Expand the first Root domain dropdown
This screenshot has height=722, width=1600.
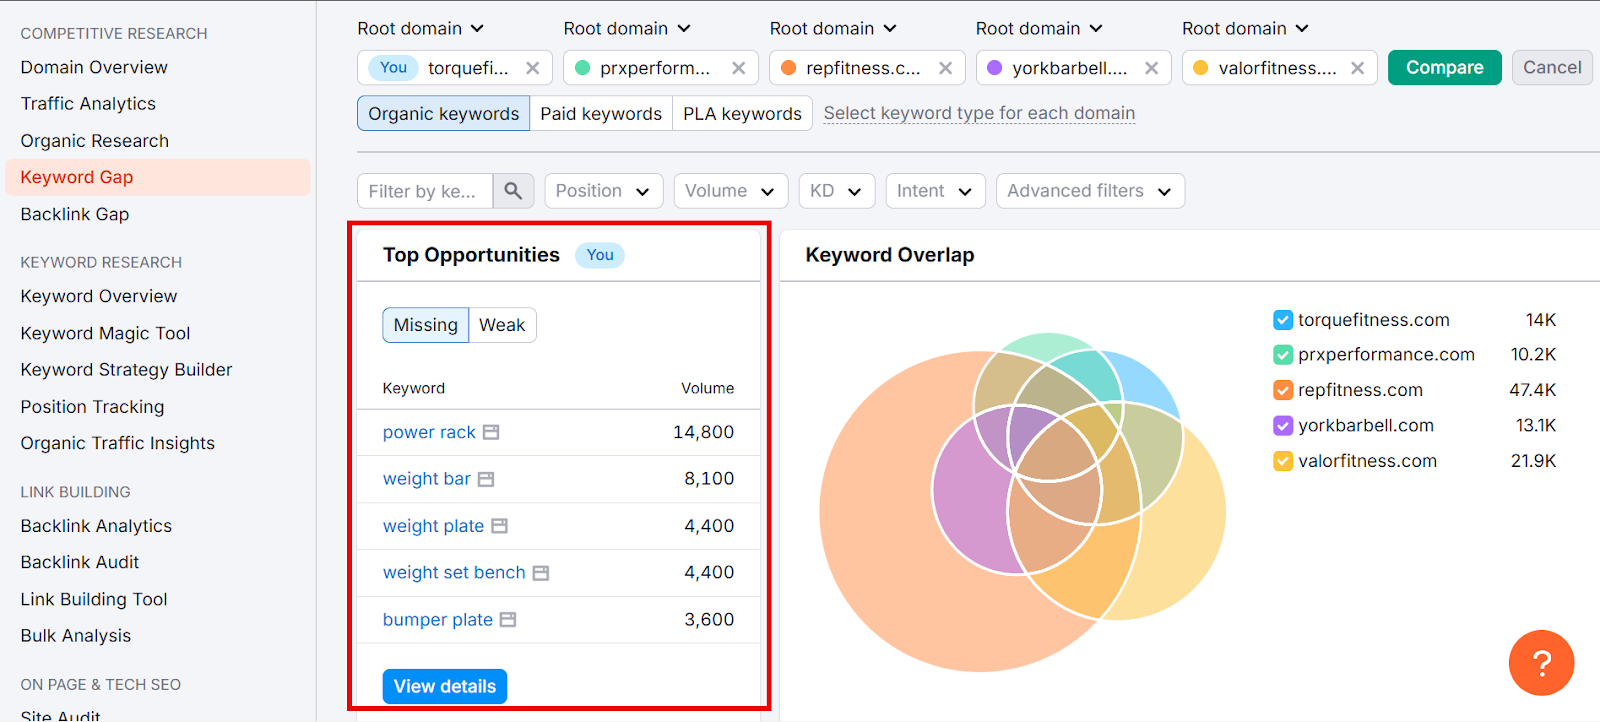point(420,28)
